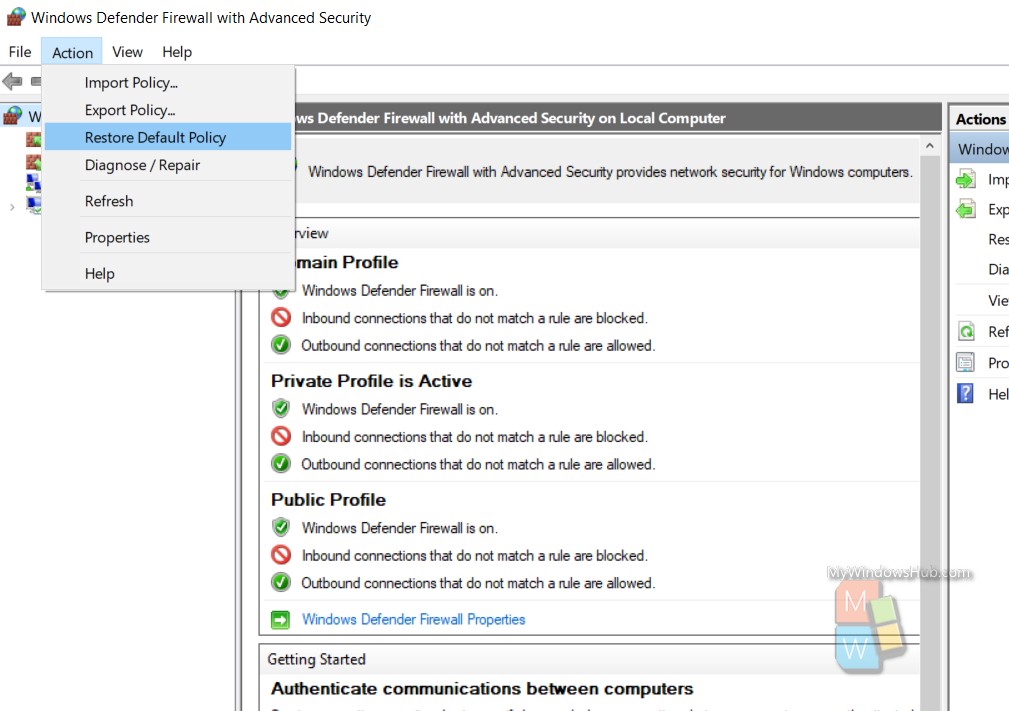Click the Domain Profile inbound blocked icon

281,317
